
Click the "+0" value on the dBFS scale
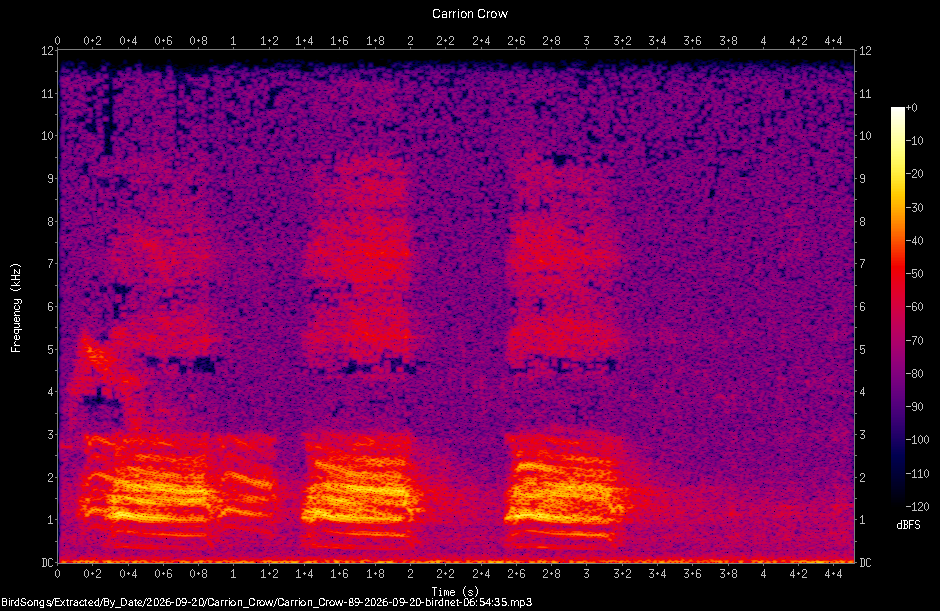pos(911,108)
